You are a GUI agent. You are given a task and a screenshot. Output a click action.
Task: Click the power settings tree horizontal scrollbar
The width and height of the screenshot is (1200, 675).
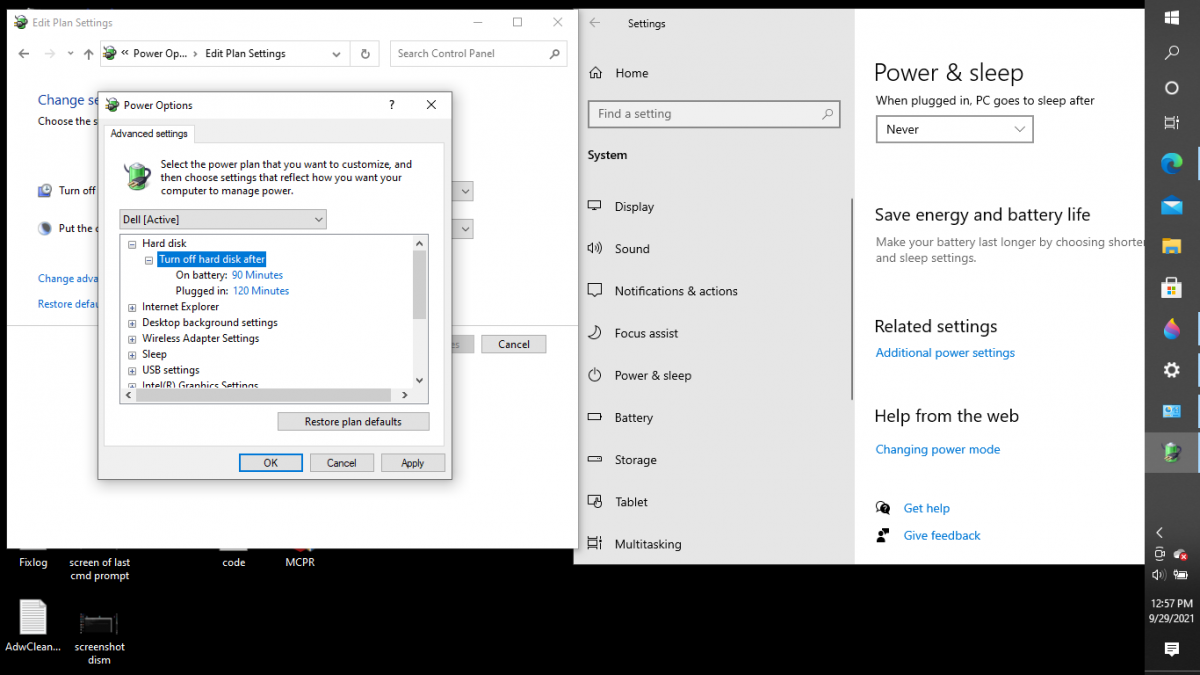(x=266, y=395)
